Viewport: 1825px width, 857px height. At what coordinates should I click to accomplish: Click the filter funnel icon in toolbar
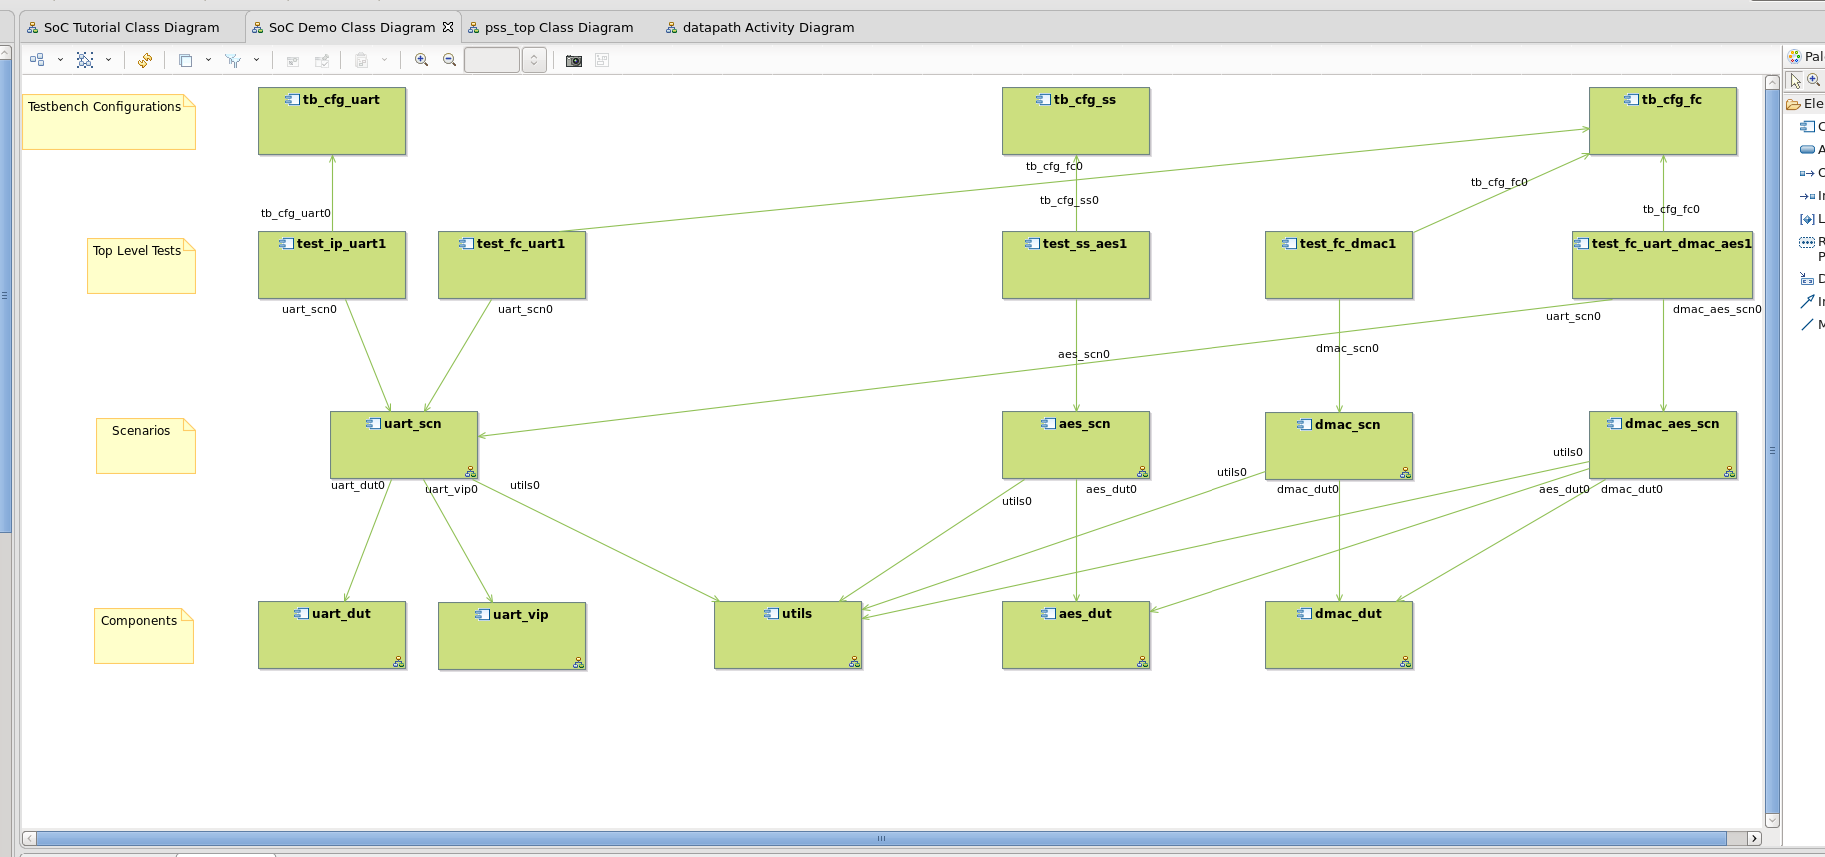coord(233,60)
